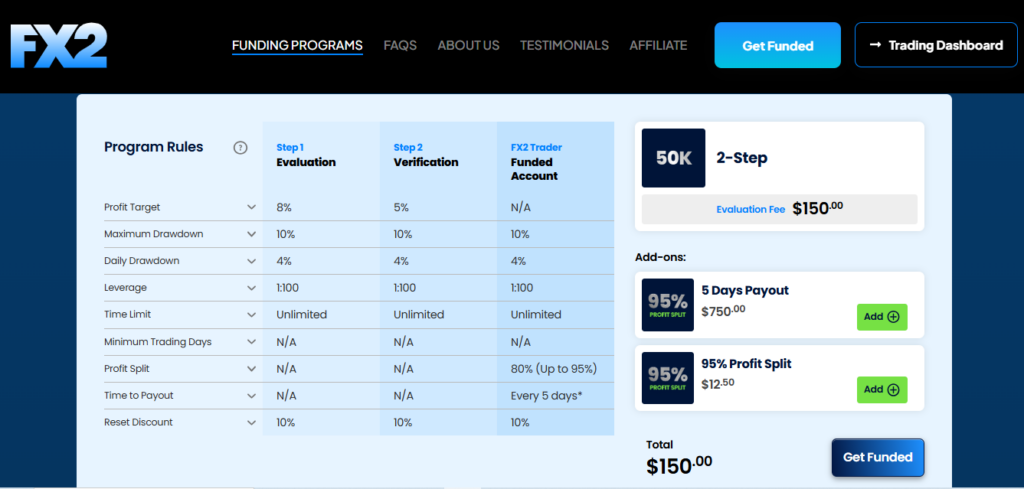Click the 95% badge beside 95% Profit Split
Image resolution: width=1024 pixels, height=489 pixels.
coord(667,378)
